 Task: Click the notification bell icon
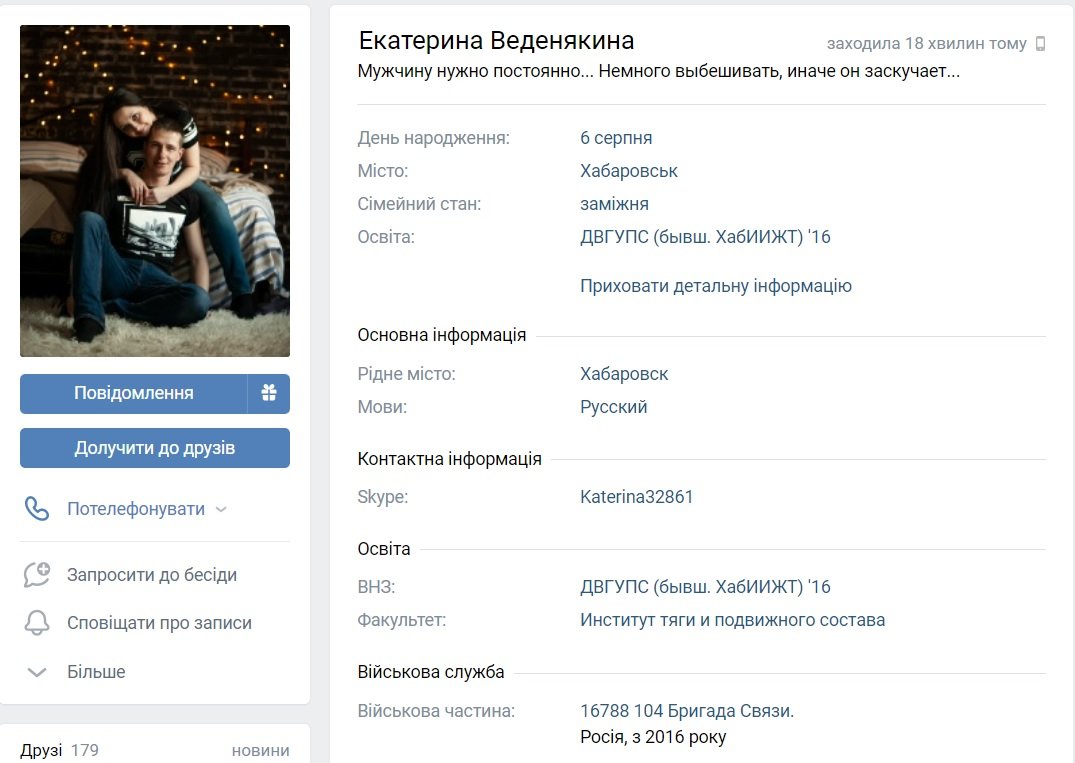point(37,623)
